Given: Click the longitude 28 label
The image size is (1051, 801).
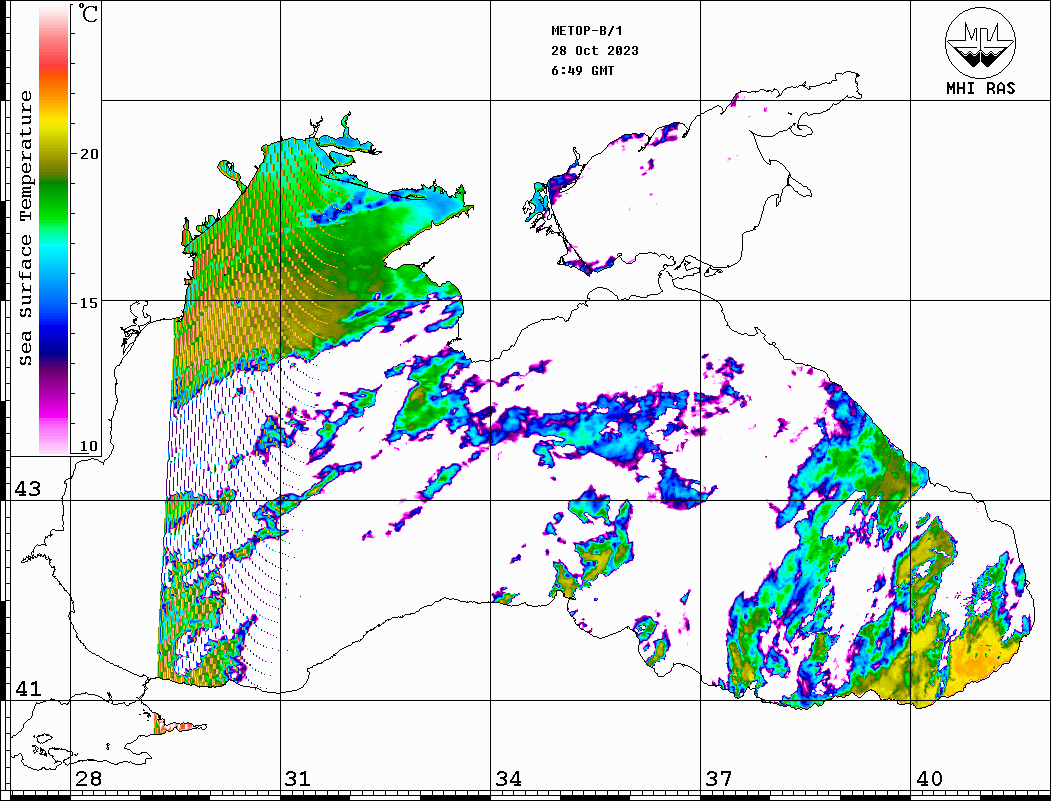Looking at the screenshot, I should (x=88, y=779).
